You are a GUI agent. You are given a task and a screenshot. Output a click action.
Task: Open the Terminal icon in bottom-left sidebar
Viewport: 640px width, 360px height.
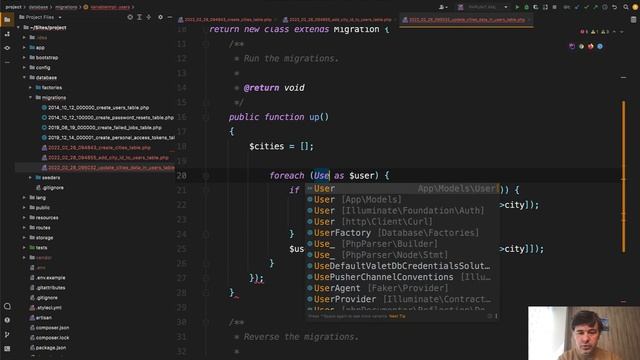point(7,349)
